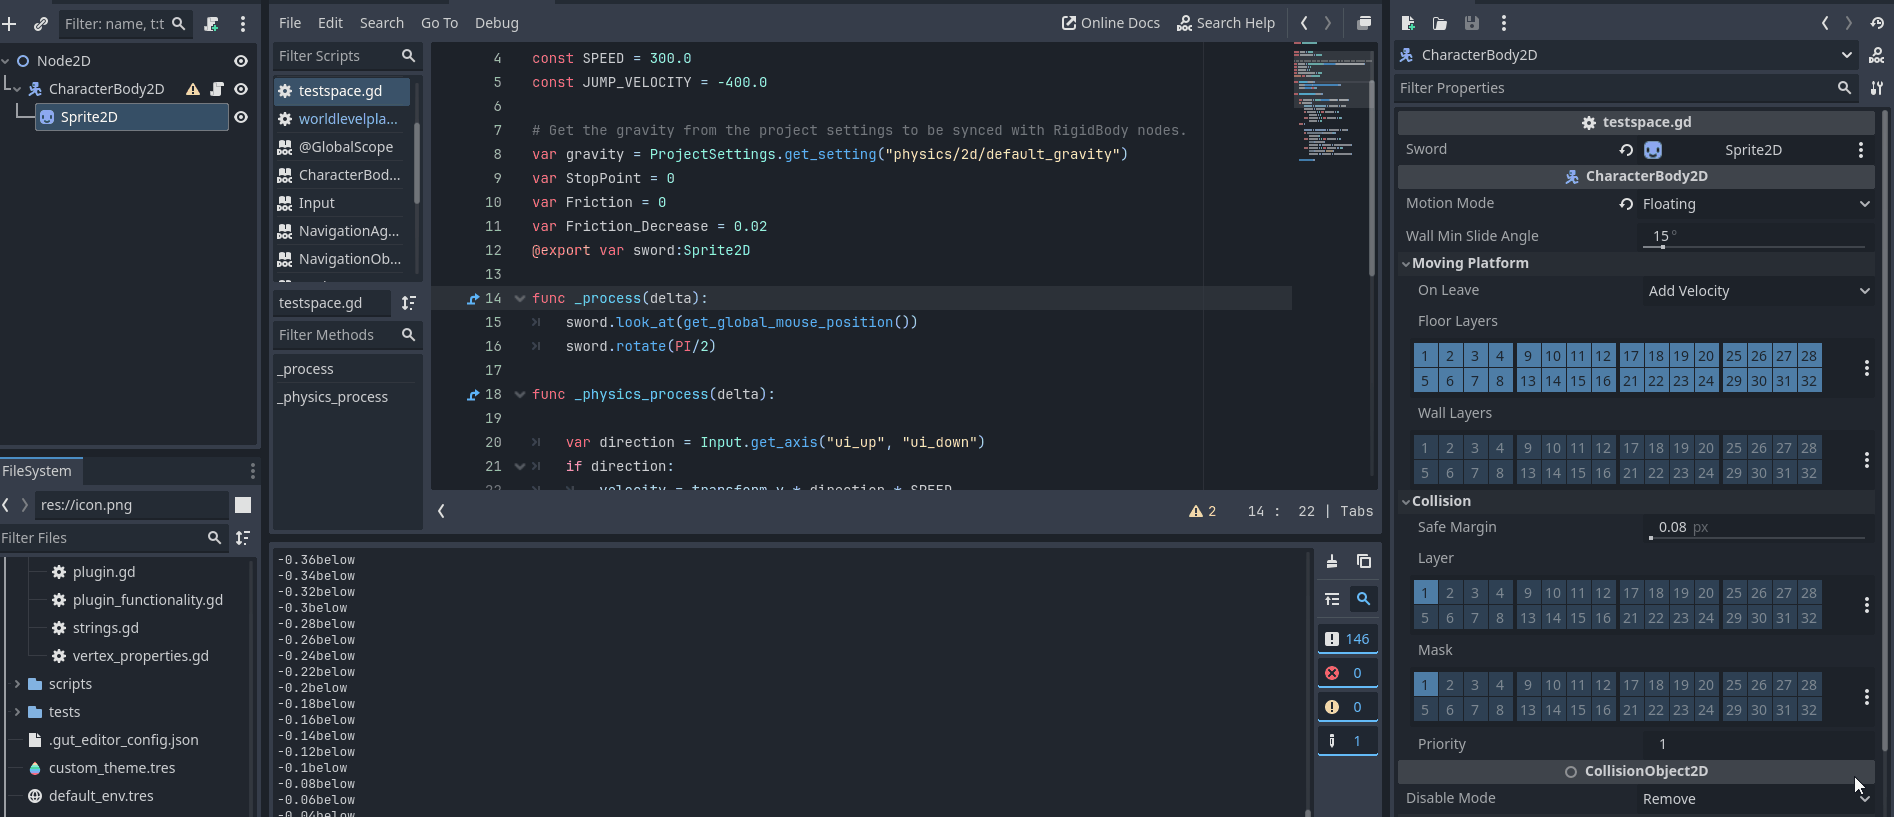Image resolution: width=1894 pixels, height=817 pixels.
Task: Click the instantiate child scene link icon
Action: [41, 23]
